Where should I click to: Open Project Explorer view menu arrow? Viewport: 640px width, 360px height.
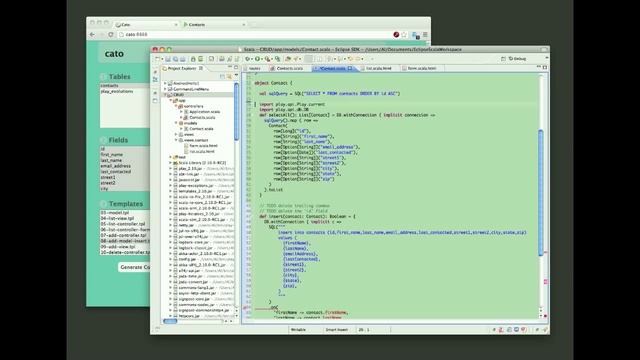coord(236,76)
